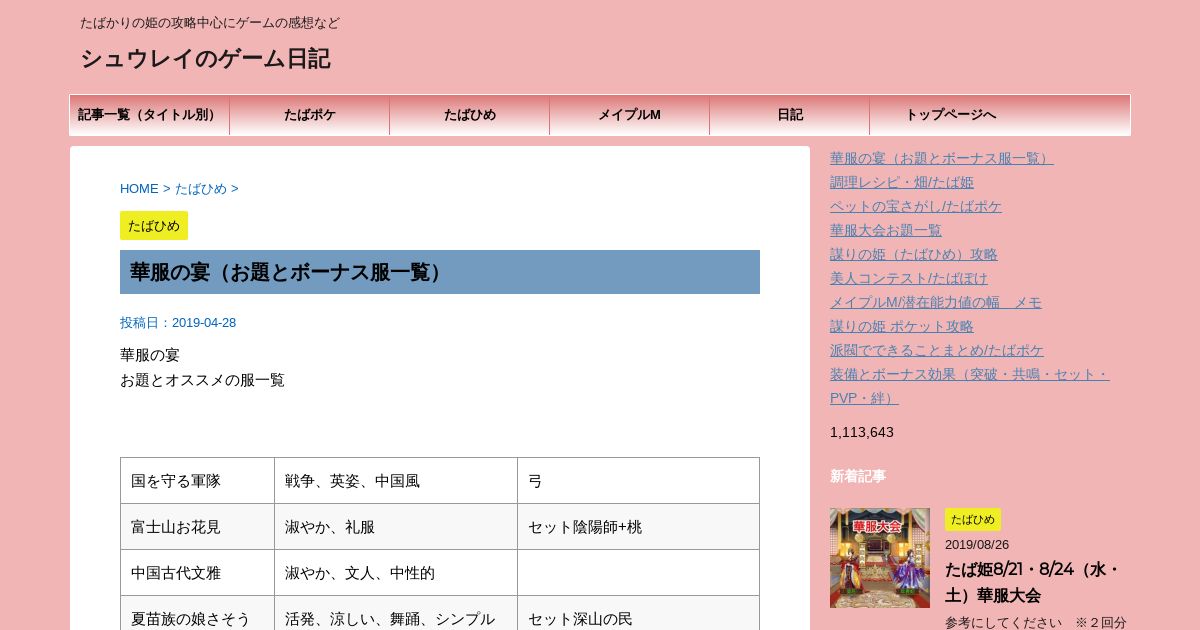The image size is (1200, 630).
Task: Click the 華服大会 article thumbnail image
Action: 880,558
